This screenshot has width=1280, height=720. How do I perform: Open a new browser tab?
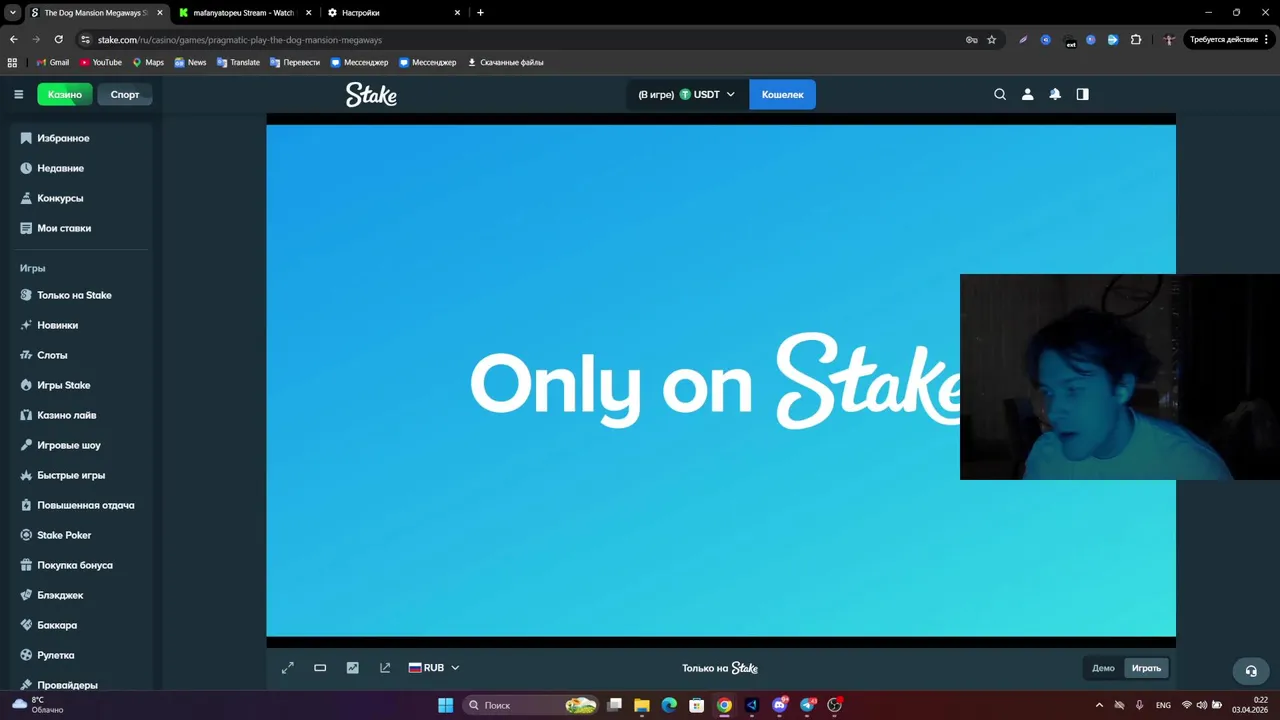(481, 13)
